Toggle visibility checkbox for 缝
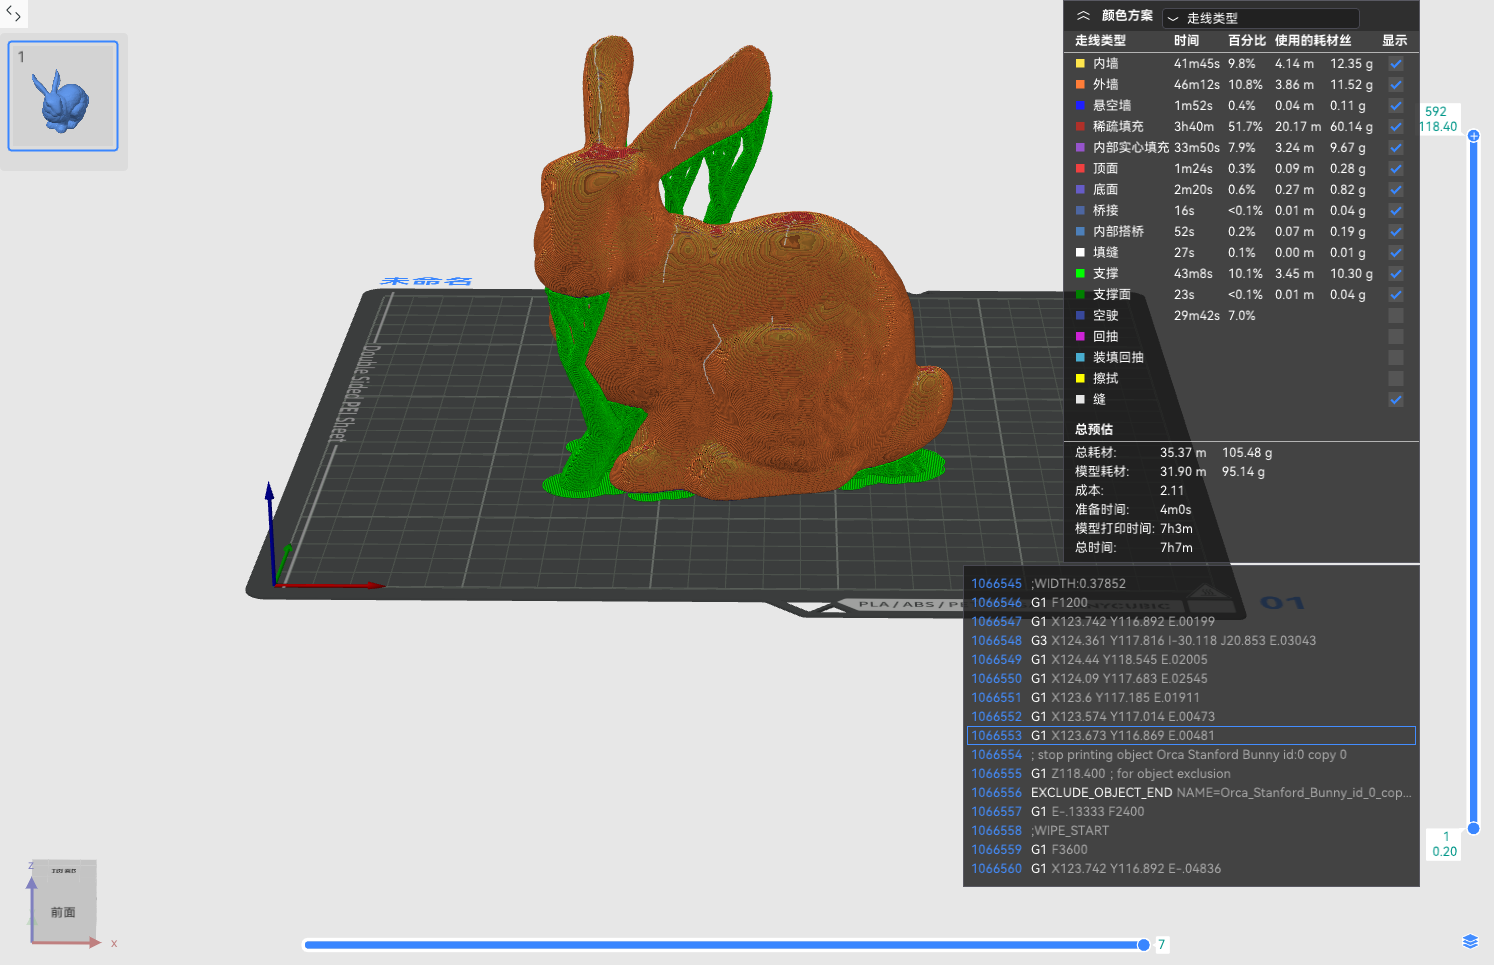The image size is (1494, 965). click(x=1396, y=399)
